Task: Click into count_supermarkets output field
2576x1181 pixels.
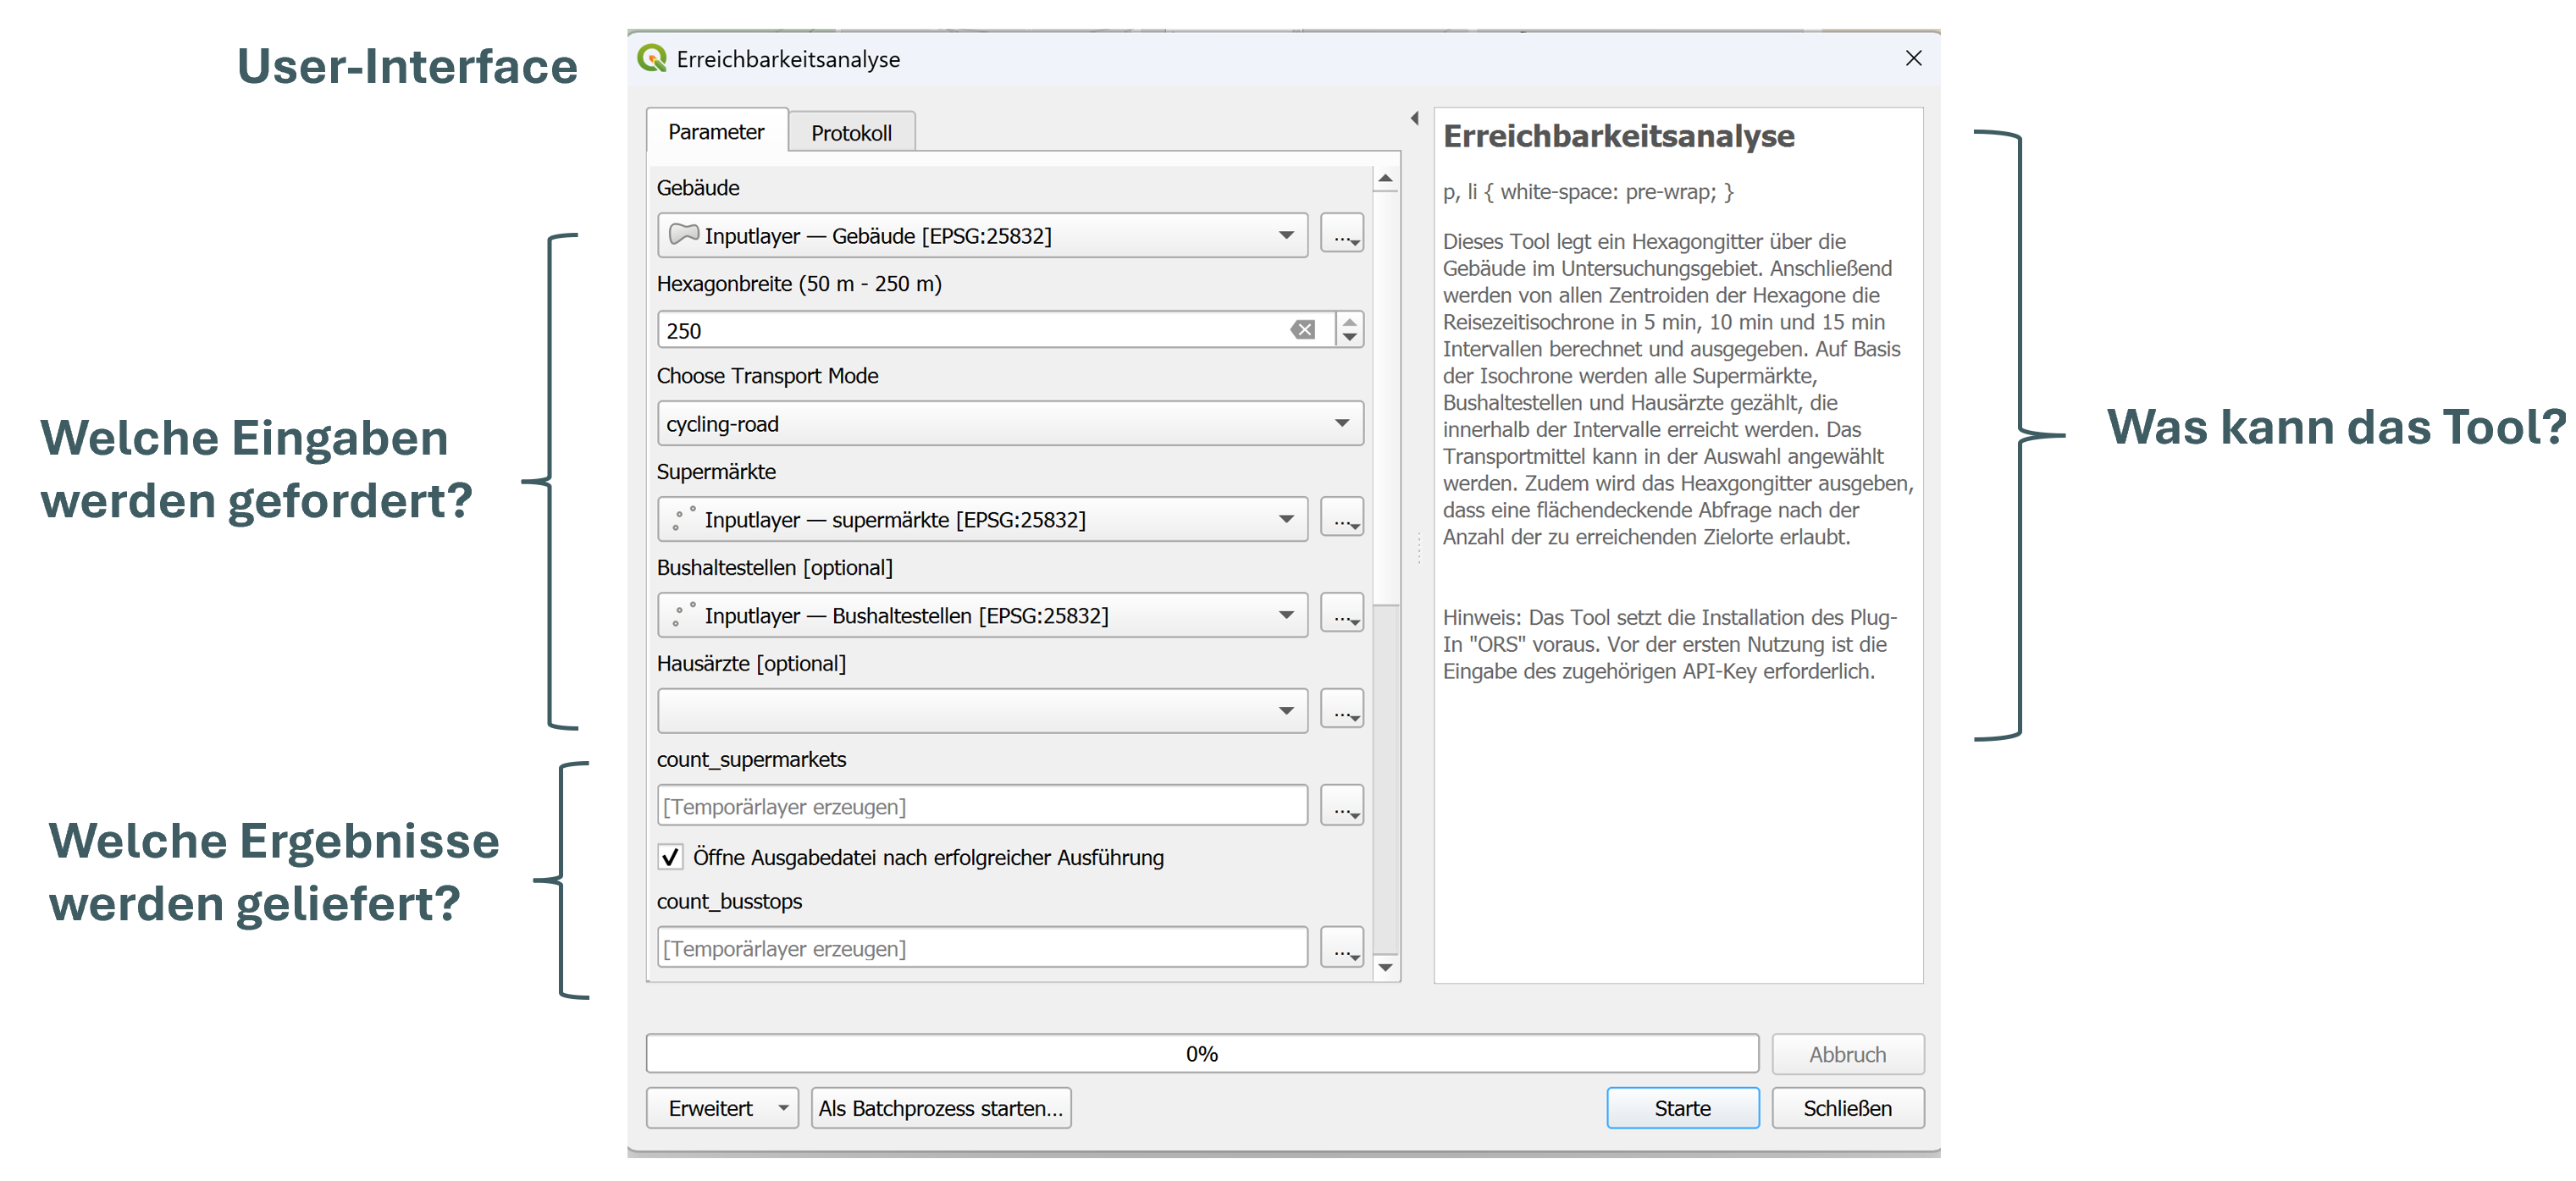Action: [x=982, y=806]
